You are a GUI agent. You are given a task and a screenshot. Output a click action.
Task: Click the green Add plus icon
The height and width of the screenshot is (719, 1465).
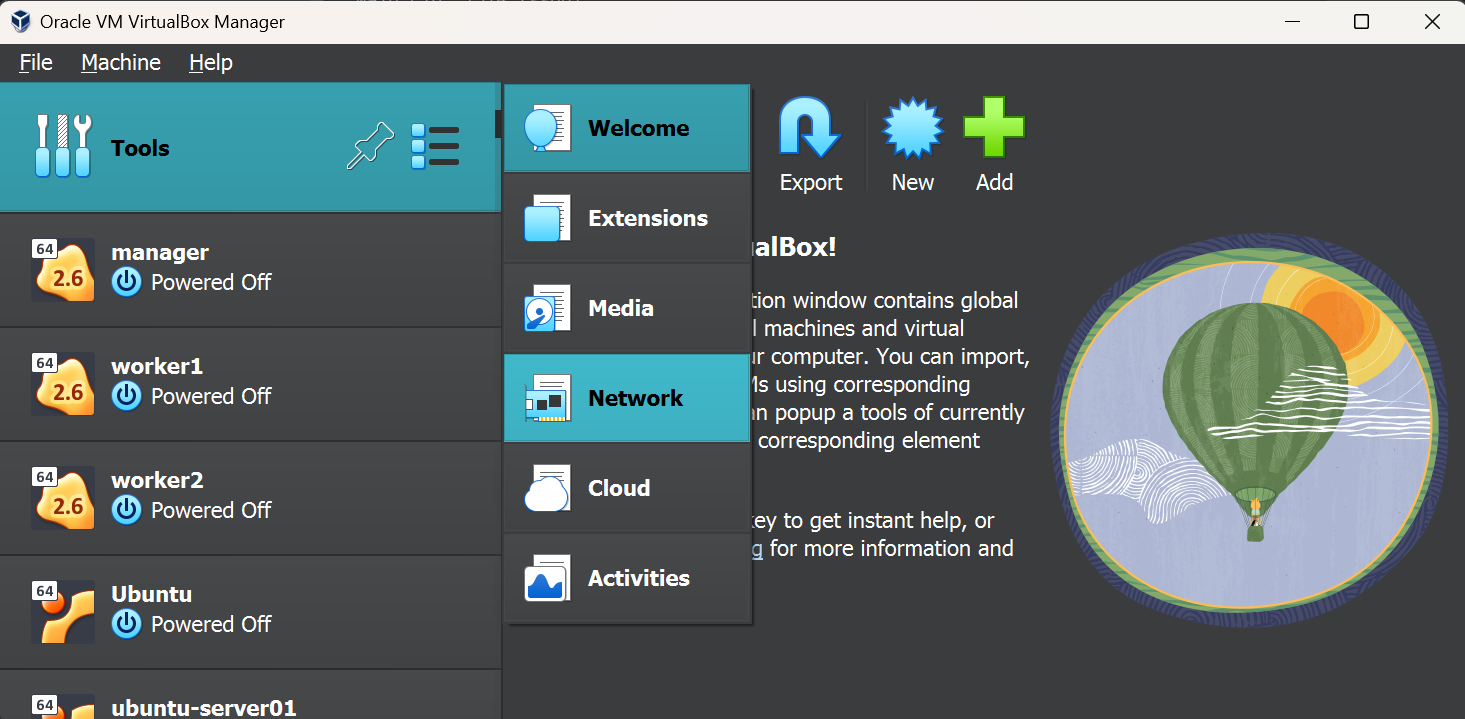pyautogui.click(x=993, y=128)
